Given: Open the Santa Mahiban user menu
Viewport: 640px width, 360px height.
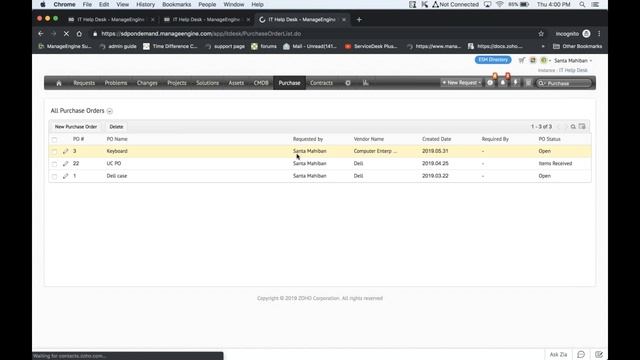Looking at the screenshot, I should point(573,60).
